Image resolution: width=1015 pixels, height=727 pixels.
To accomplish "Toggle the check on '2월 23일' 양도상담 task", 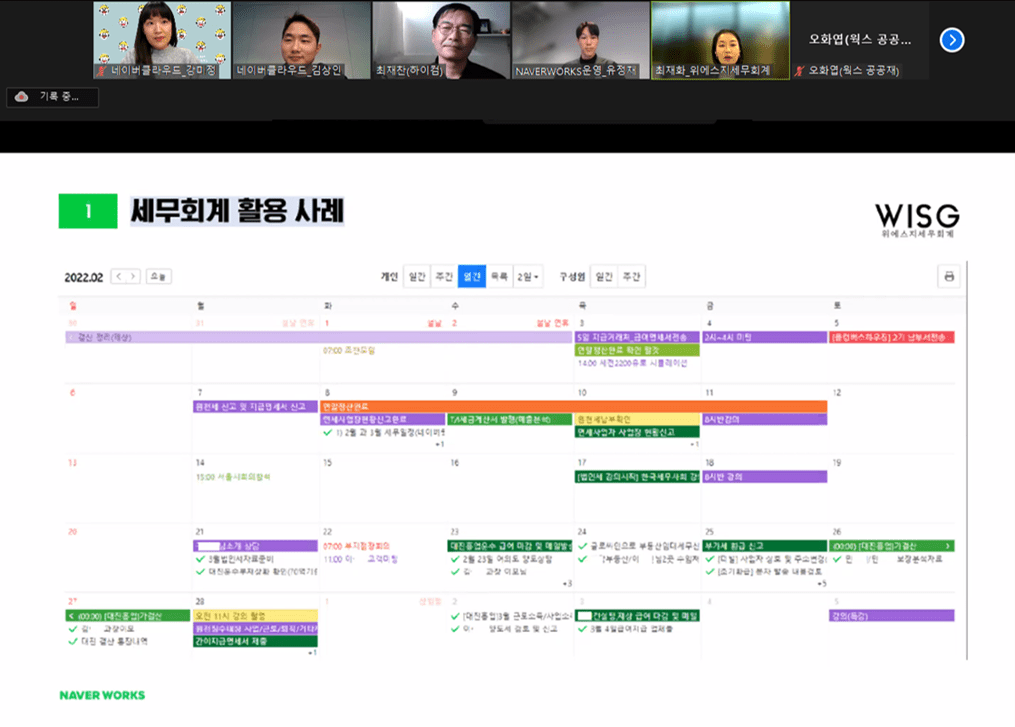I will coord(455,559).
